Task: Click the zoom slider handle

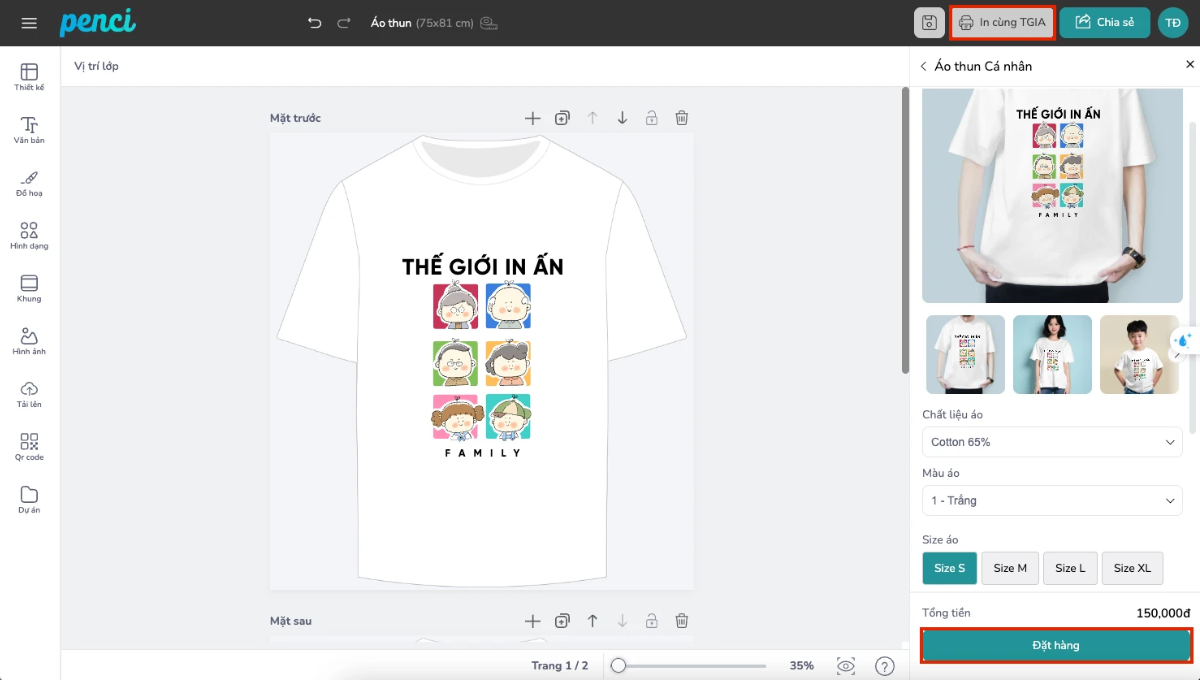Action: [x=619, y=666]
